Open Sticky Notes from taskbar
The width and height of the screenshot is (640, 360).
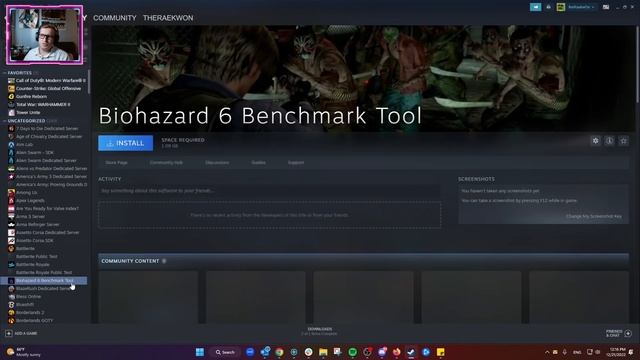(x=440, y=352)
